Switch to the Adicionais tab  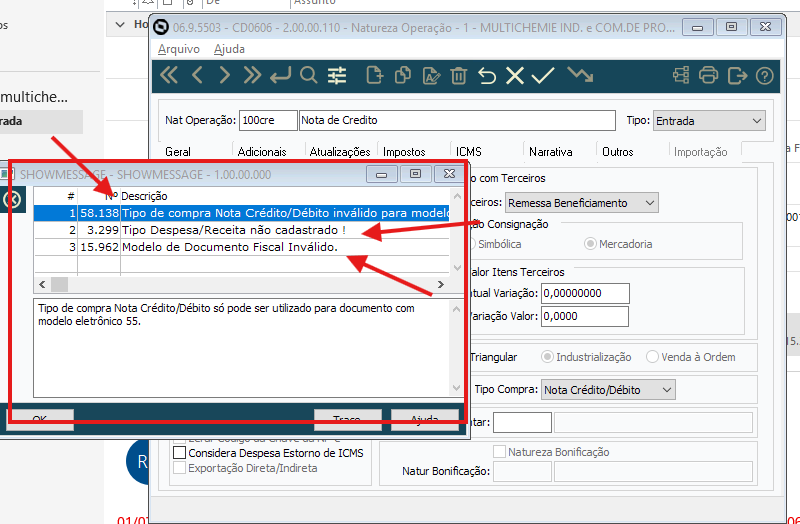[262, 152]
